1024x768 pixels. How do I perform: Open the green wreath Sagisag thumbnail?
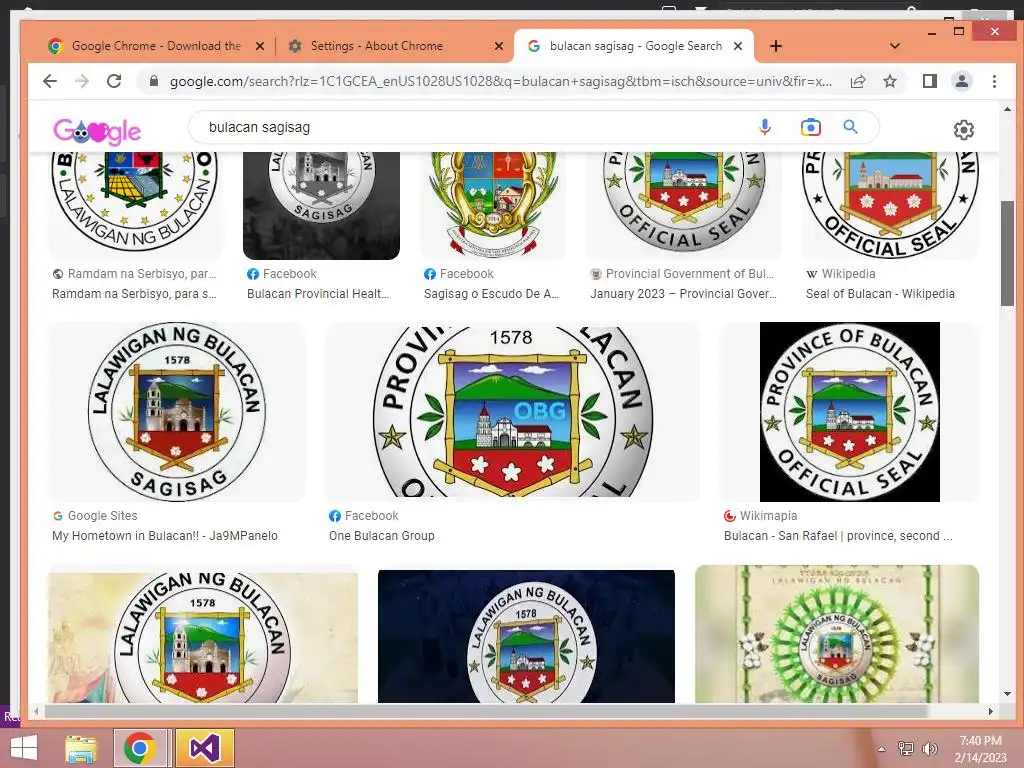tap(837, 634)
